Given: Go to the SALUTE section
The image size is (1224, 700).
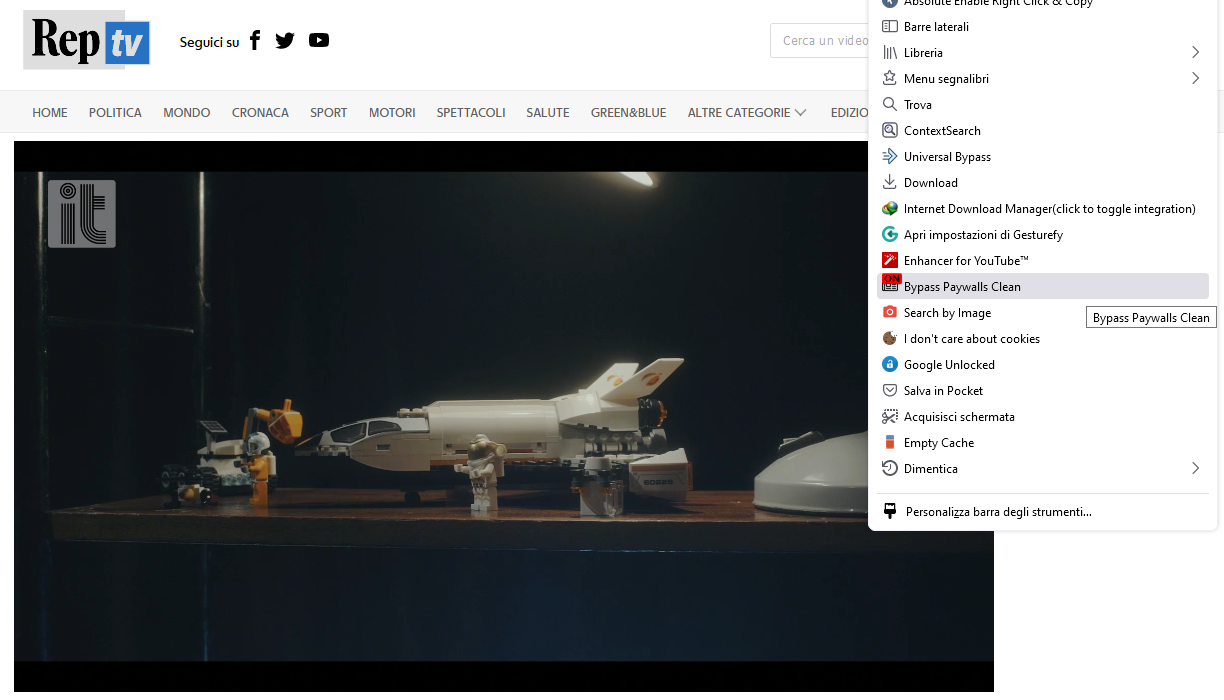Looking at the screenshot, I should click(x=548, y=113).
